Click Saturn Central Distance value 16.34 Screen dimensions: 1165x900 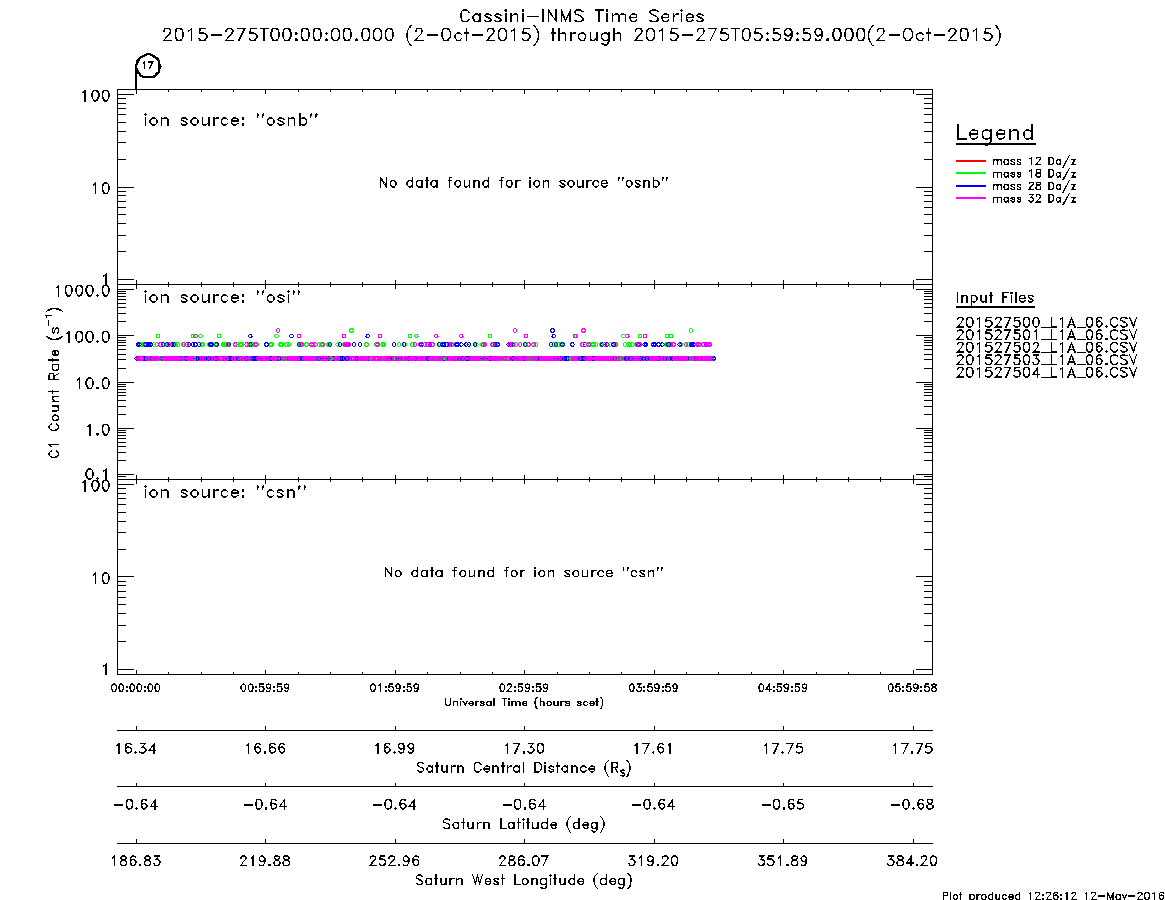pos(135,748)
